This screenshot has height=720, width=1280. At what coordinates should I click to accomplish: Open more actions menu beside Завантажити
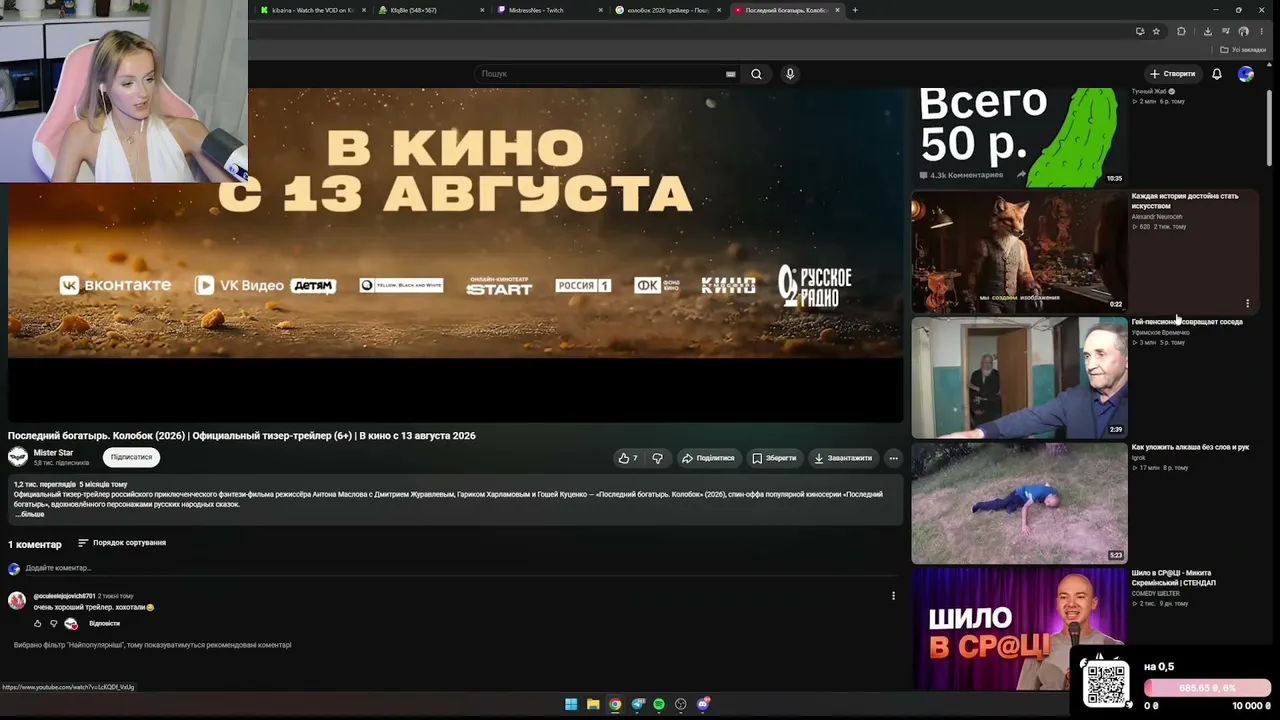point(893,458)
